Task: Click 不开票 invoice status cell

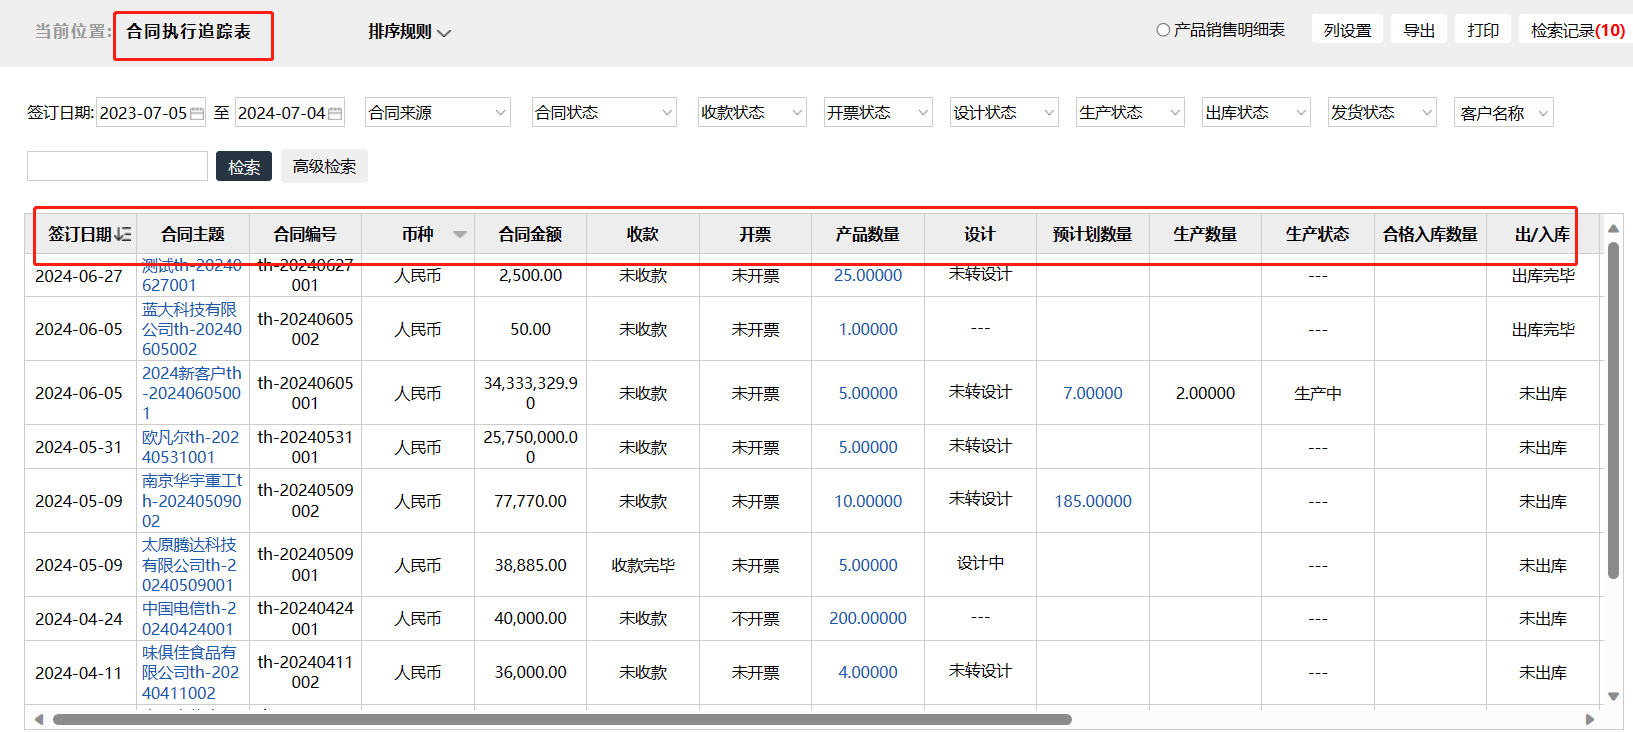Action: click(755, 619)
